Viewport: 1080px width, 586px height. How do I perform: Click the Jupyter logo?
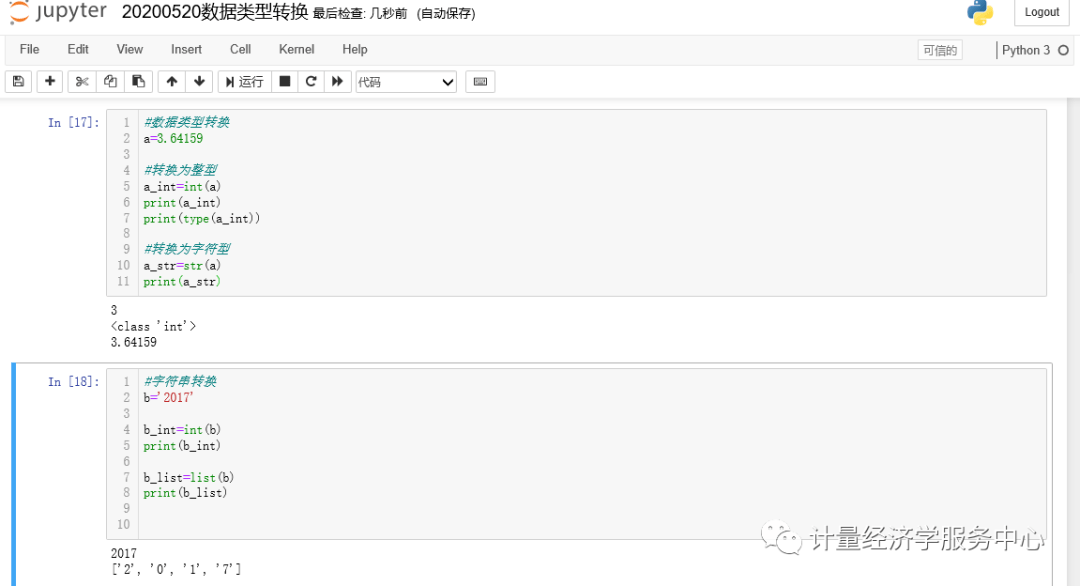pyautogui.click(x=58, y=12)
